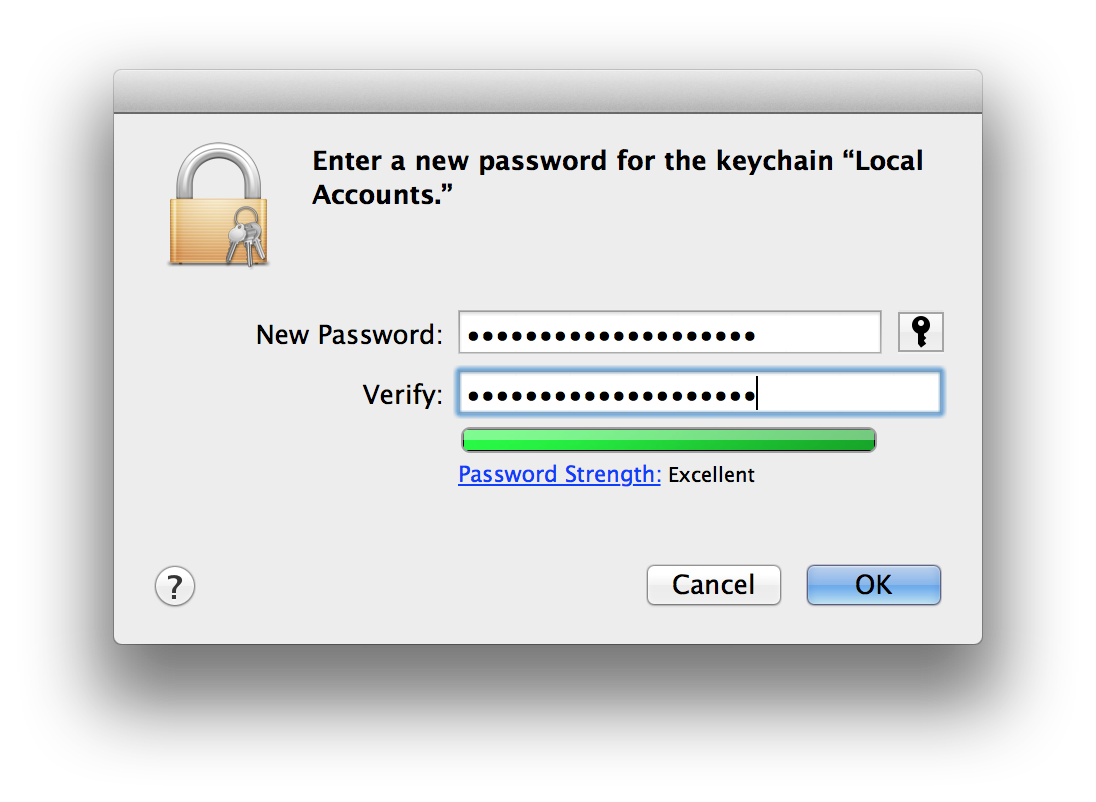
Task: Open the Password Strength link
Action: point(559,475)
